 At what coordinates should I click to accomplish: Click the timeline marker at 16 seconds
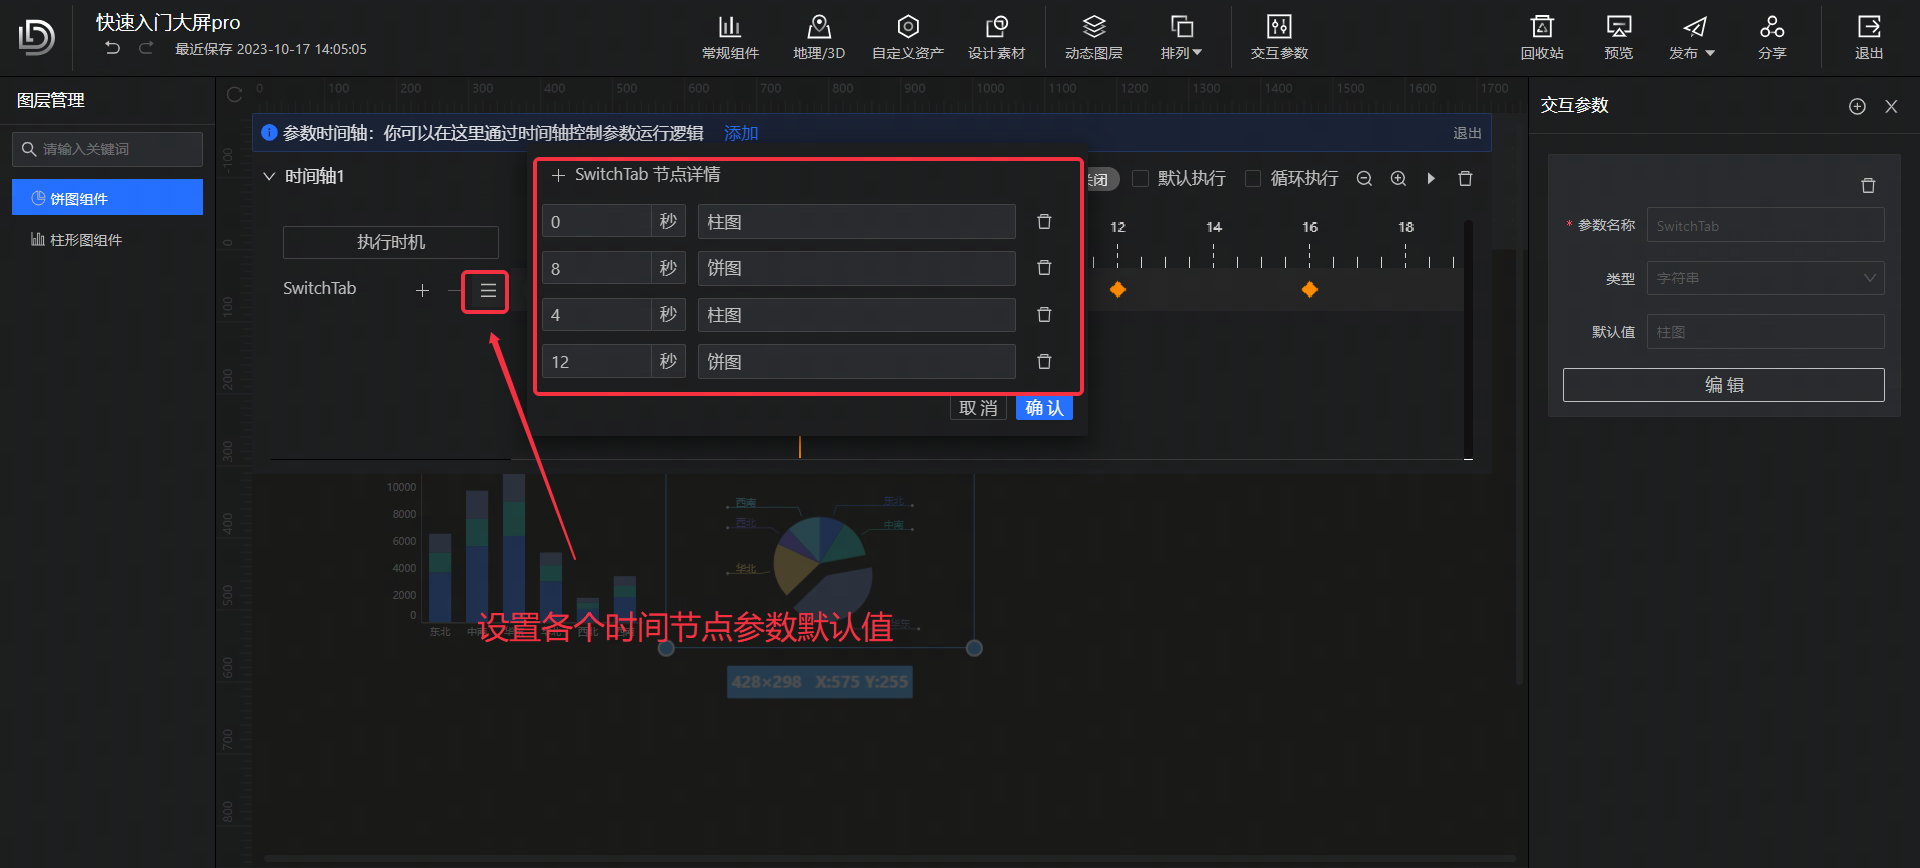coord(1309,290)
